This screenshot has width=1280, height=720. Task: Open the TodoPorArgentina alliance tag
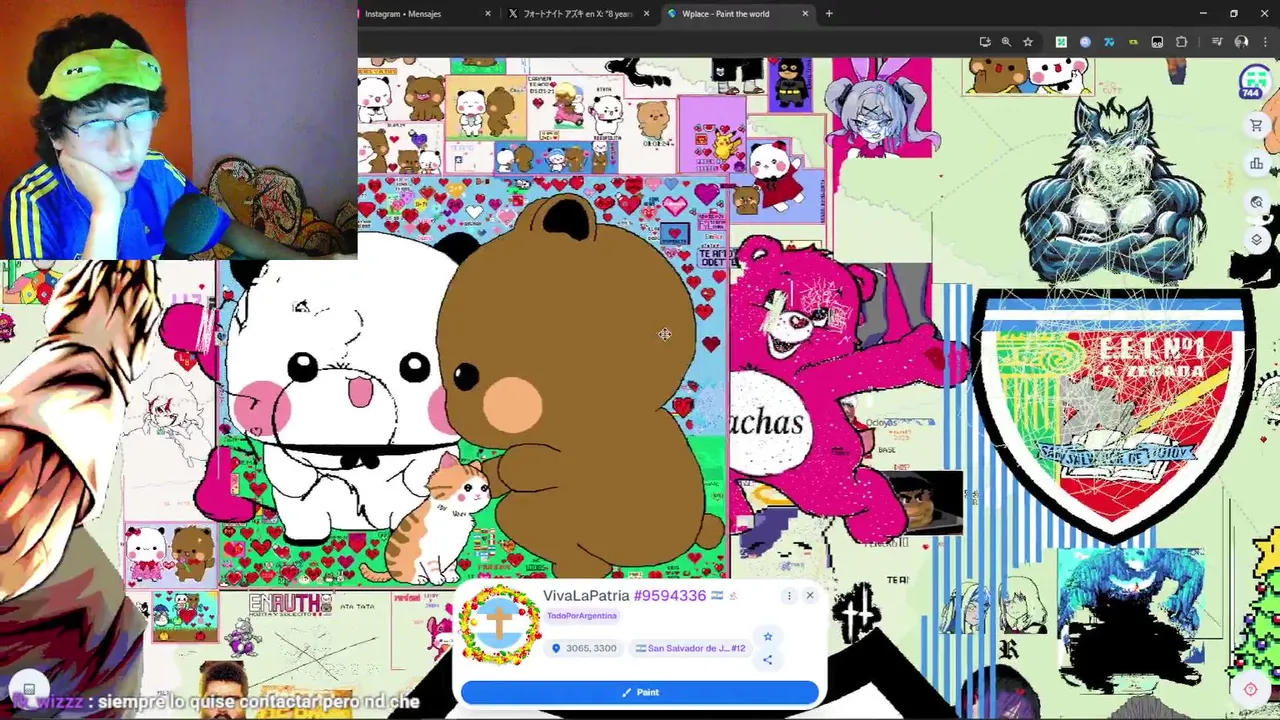(x=581, y=616)
